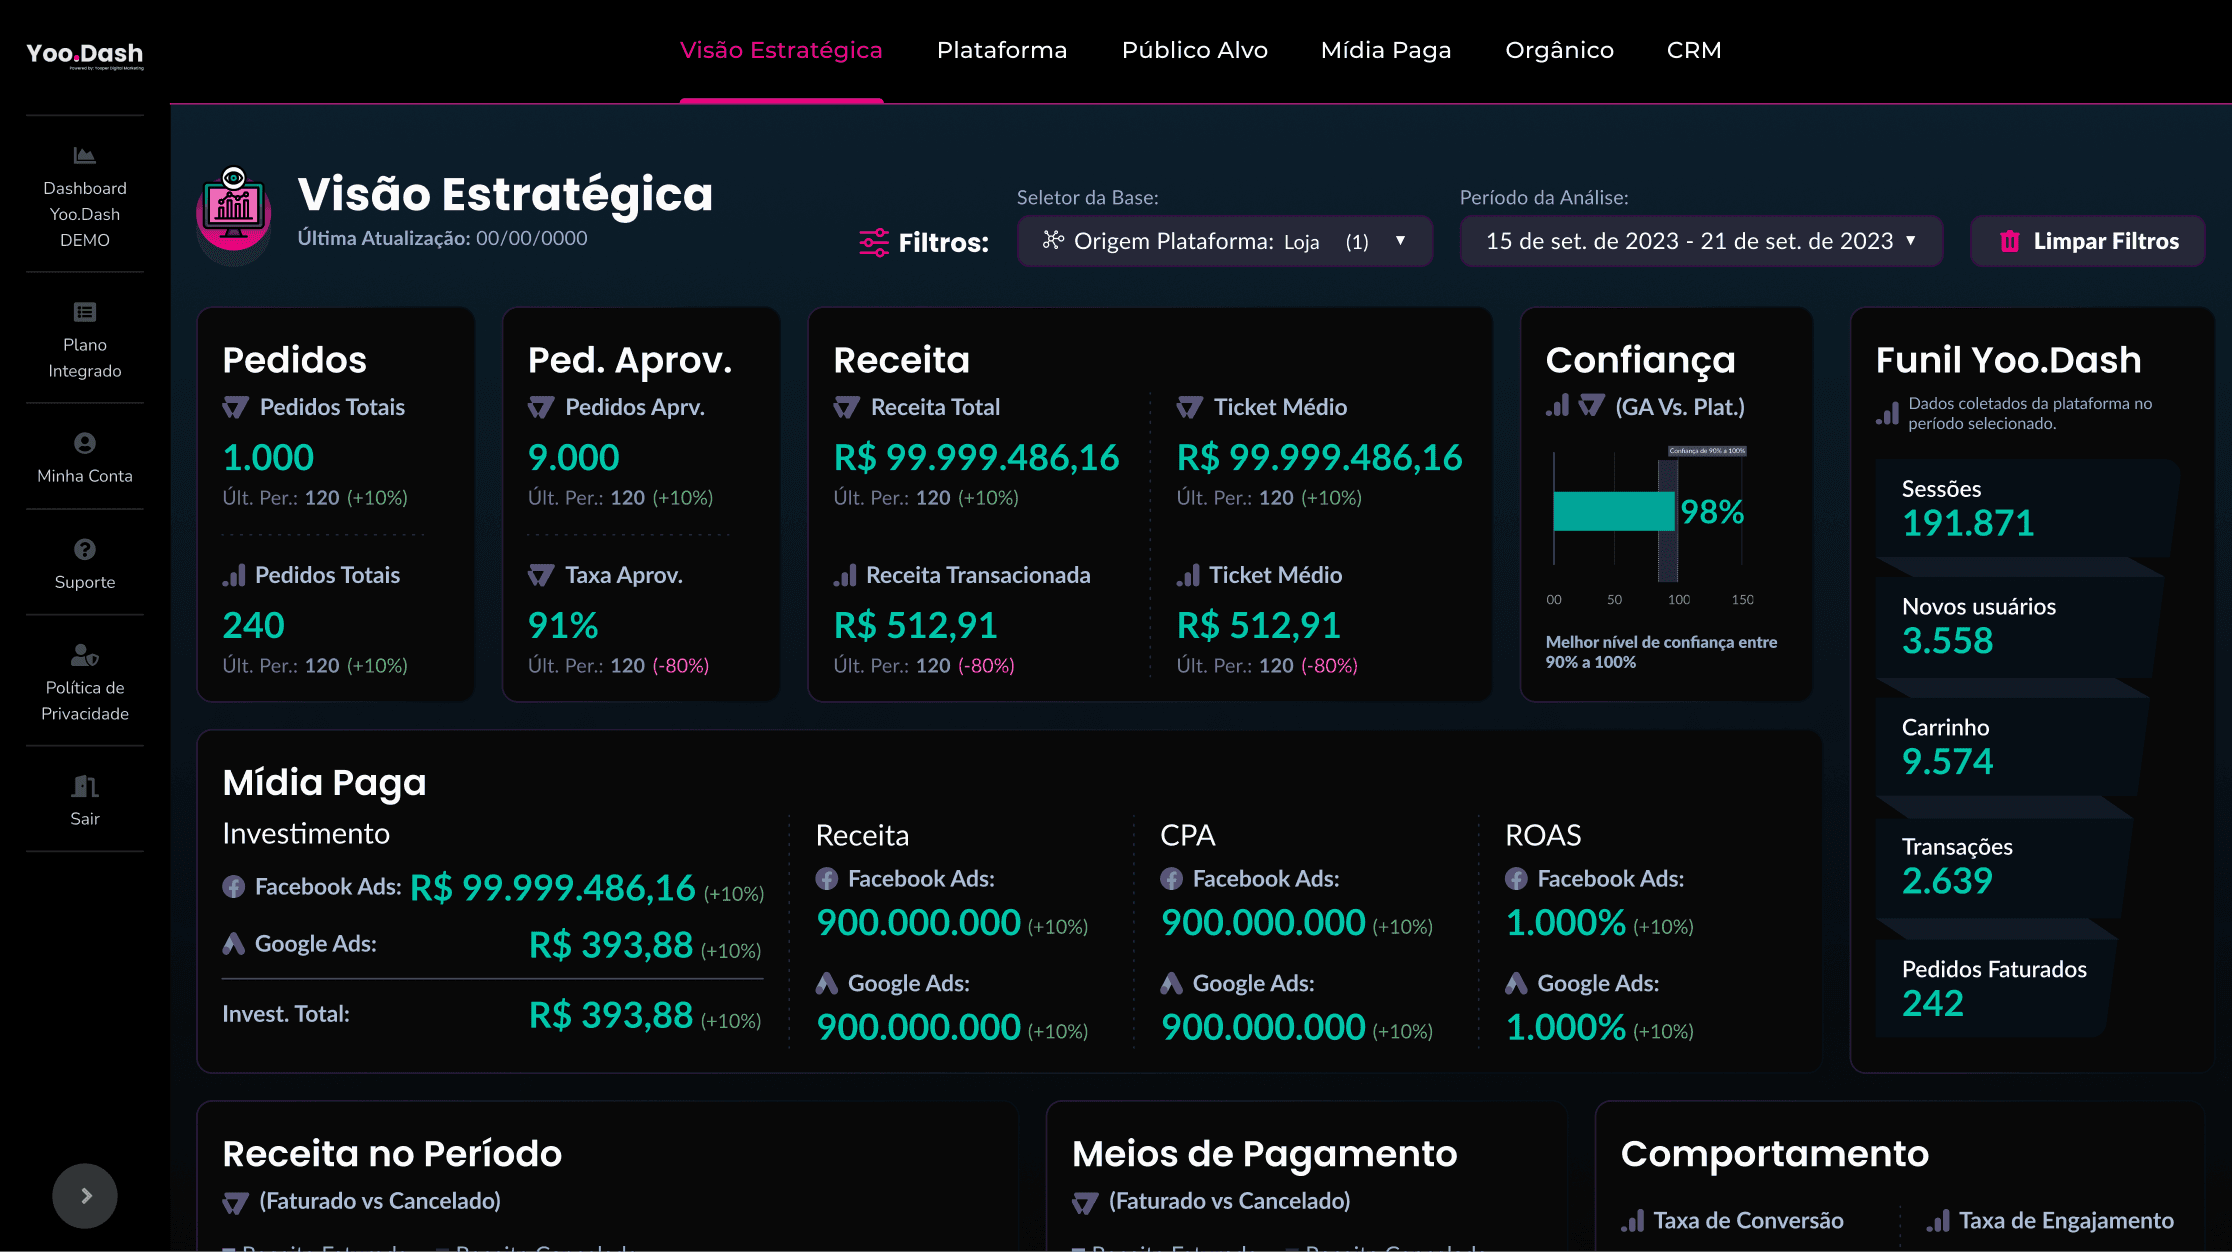
Task: Click the Yoo.Dash logo
Action: click(x=85, y=55)
